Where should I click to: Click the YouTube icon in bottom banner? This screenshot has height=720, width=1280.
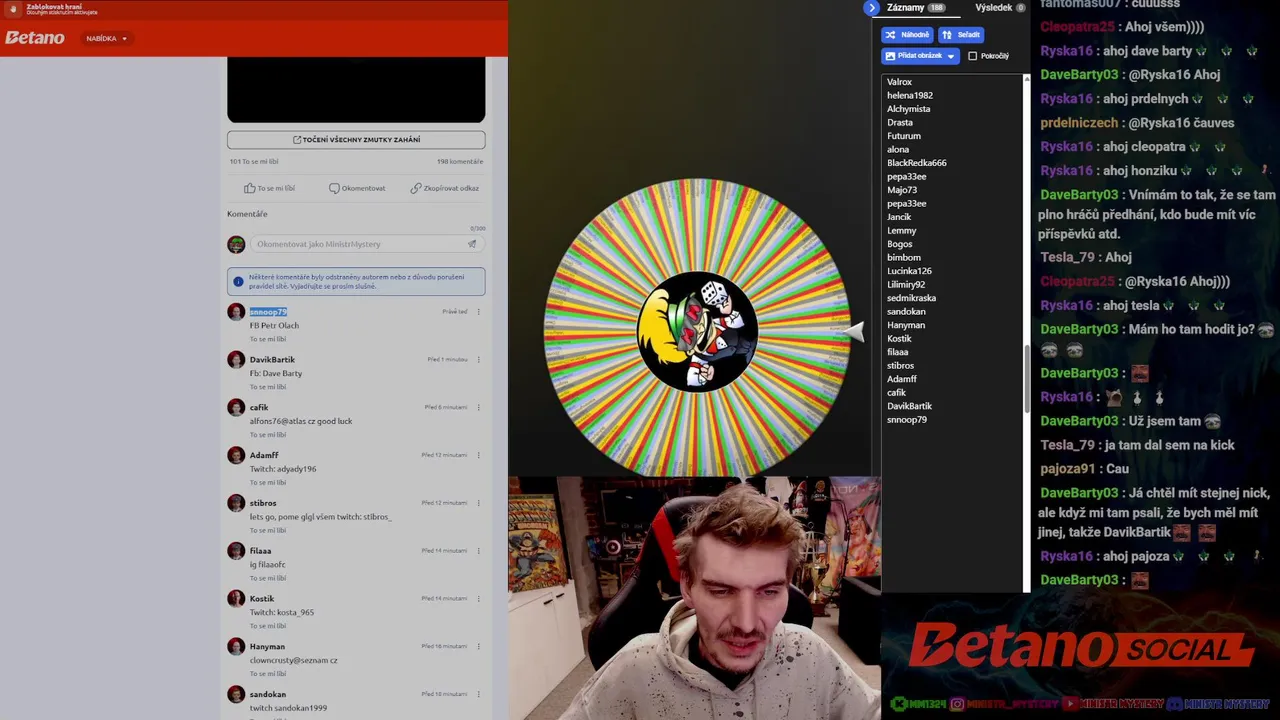pos(1070,704)
